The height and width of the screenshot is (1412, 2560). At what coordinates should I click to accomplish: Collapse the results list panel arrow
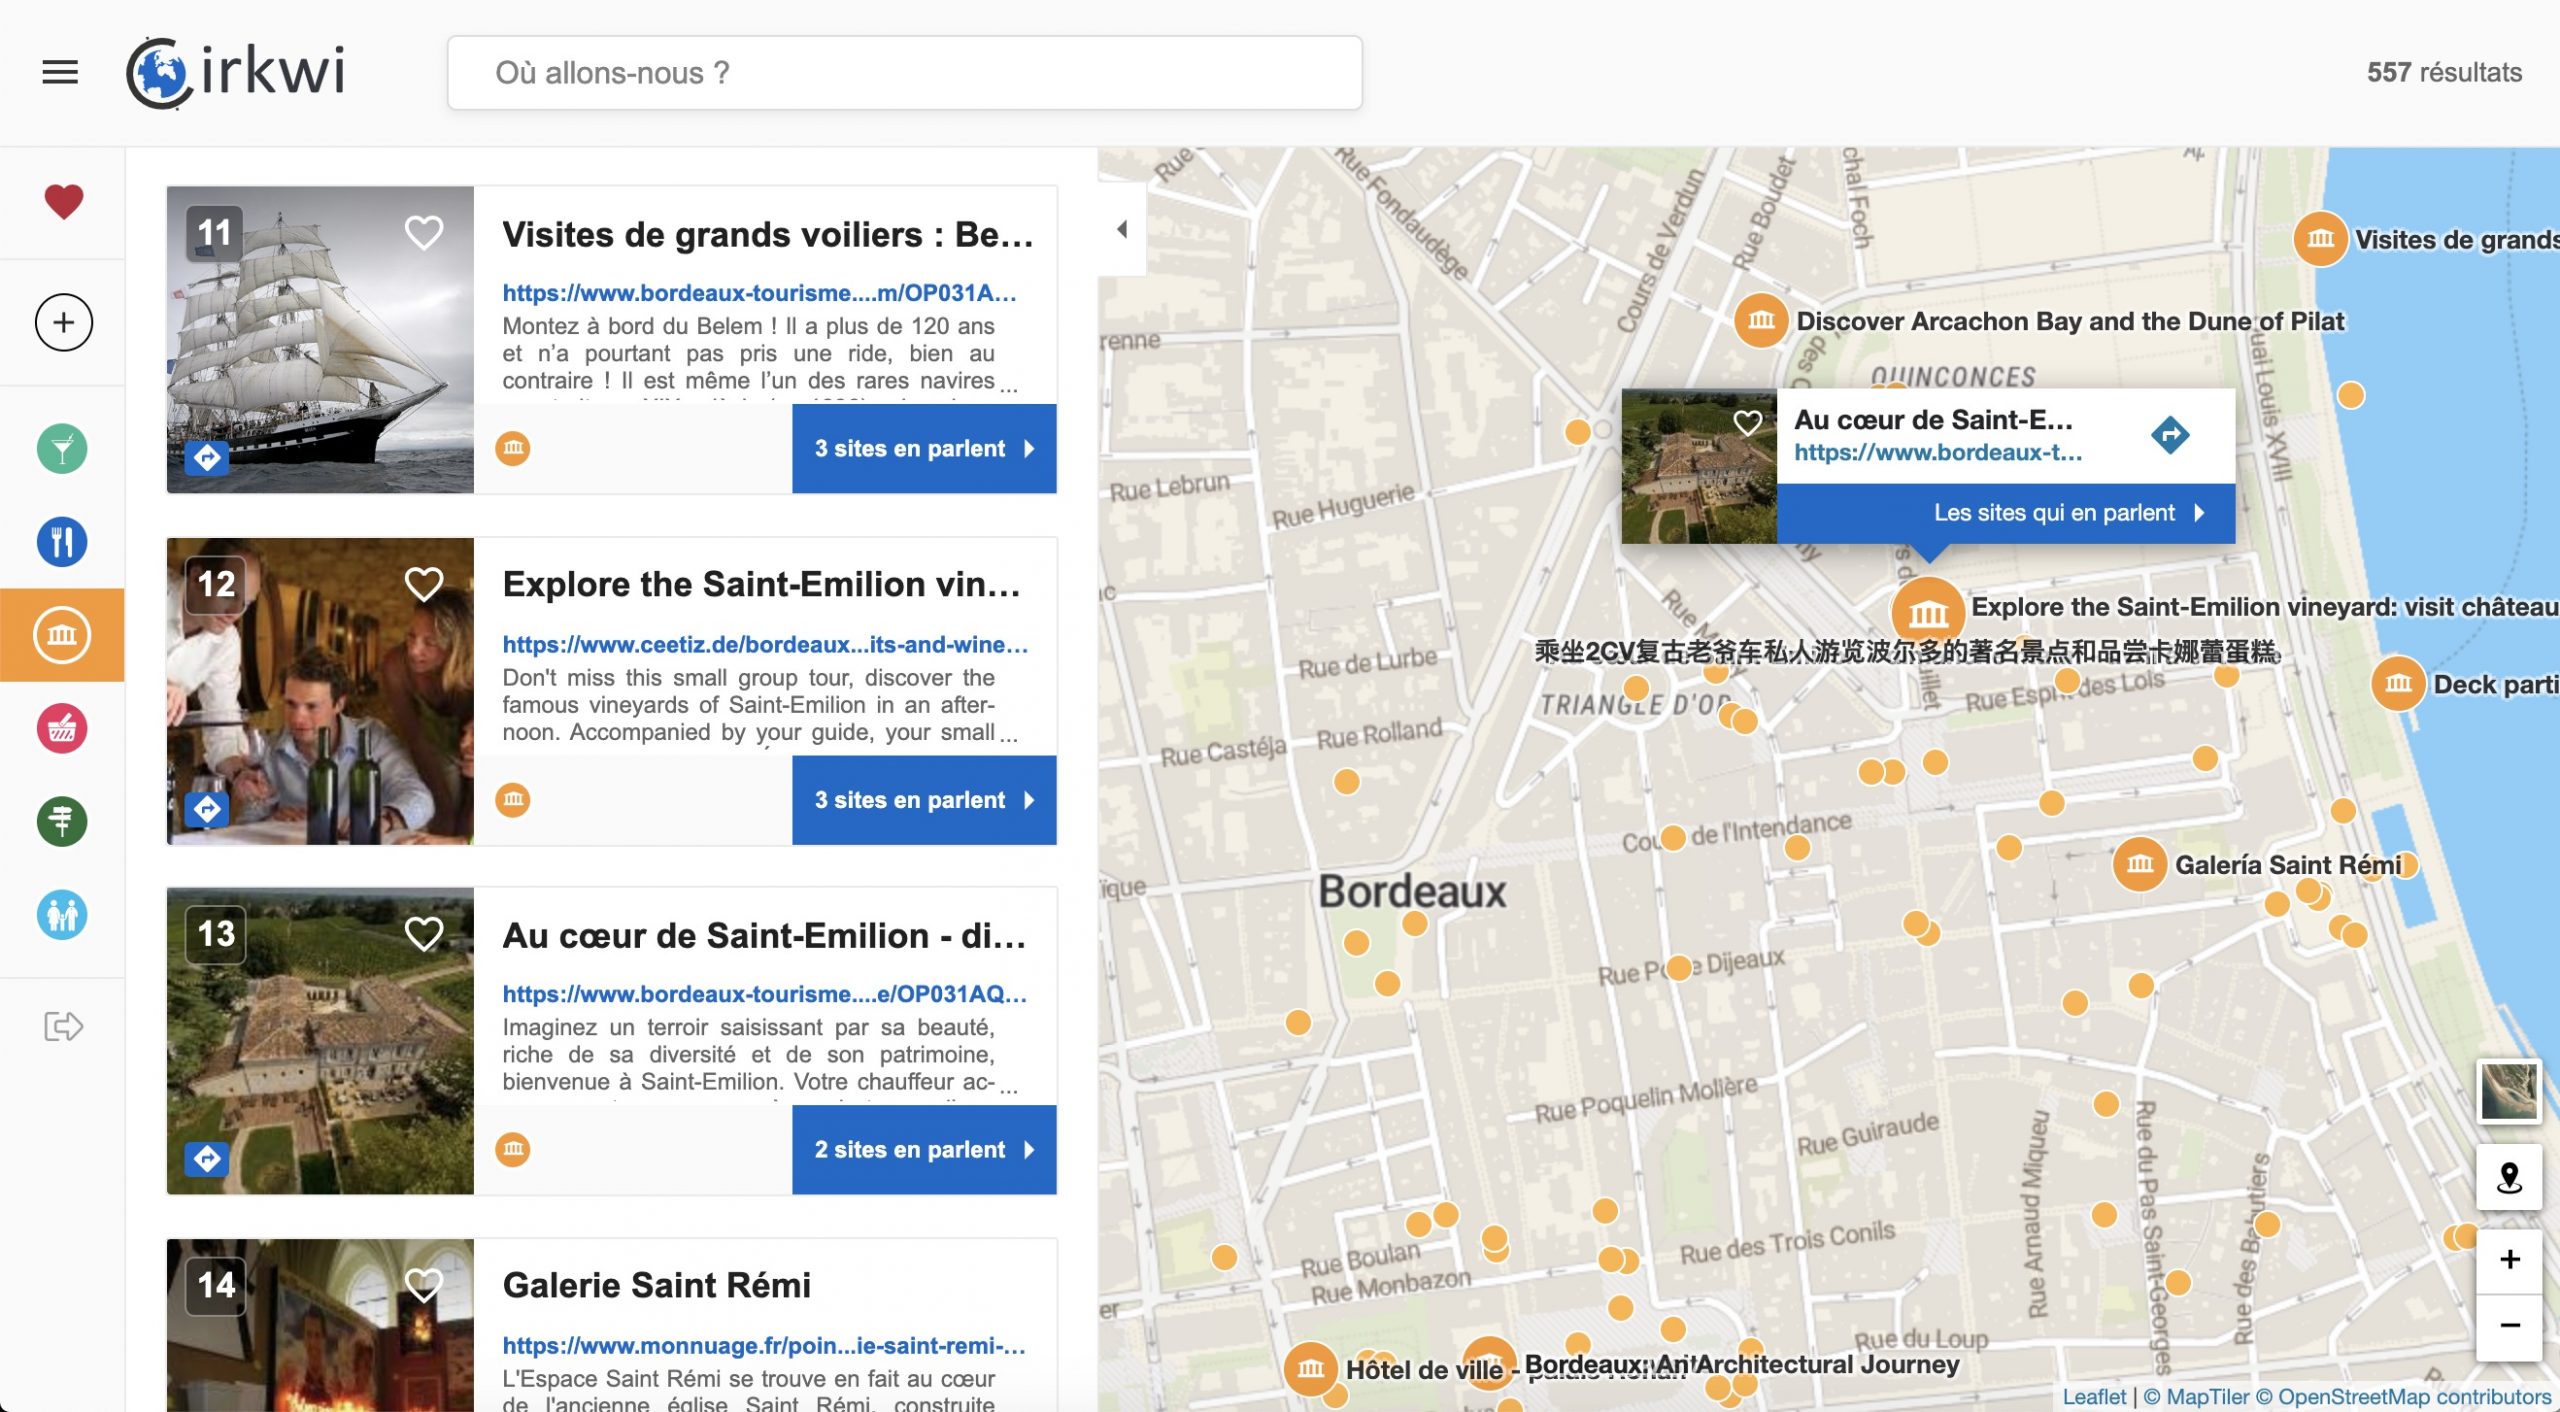(1122, 229)
